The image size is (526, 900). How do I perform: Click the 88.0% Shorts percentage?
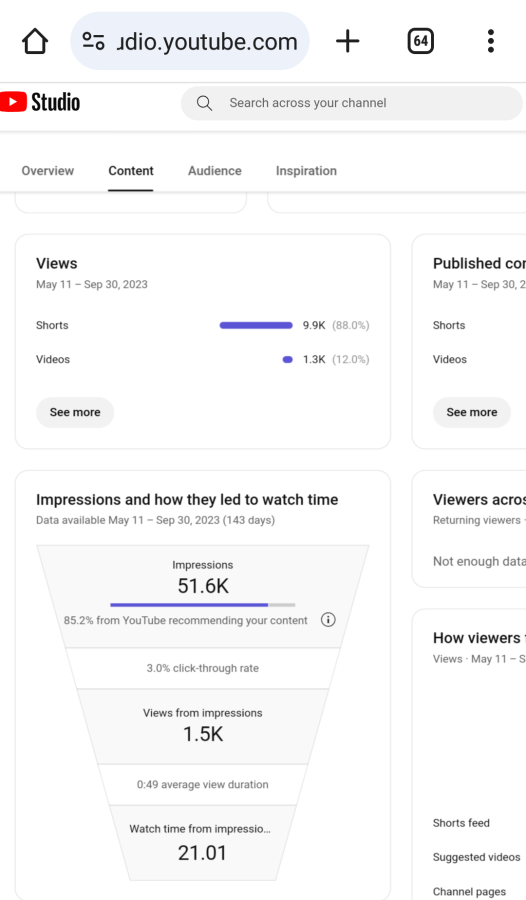click(351, 325)
